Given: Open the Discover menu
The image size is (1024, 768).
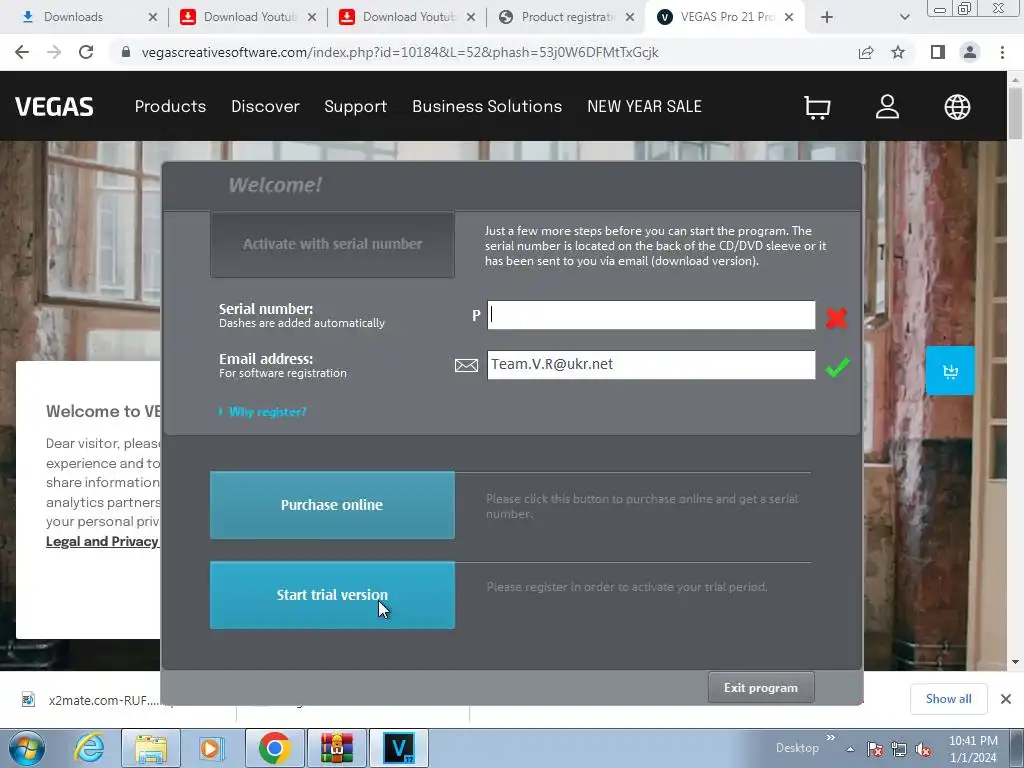Looking at the screenshot, I should 265,106.
